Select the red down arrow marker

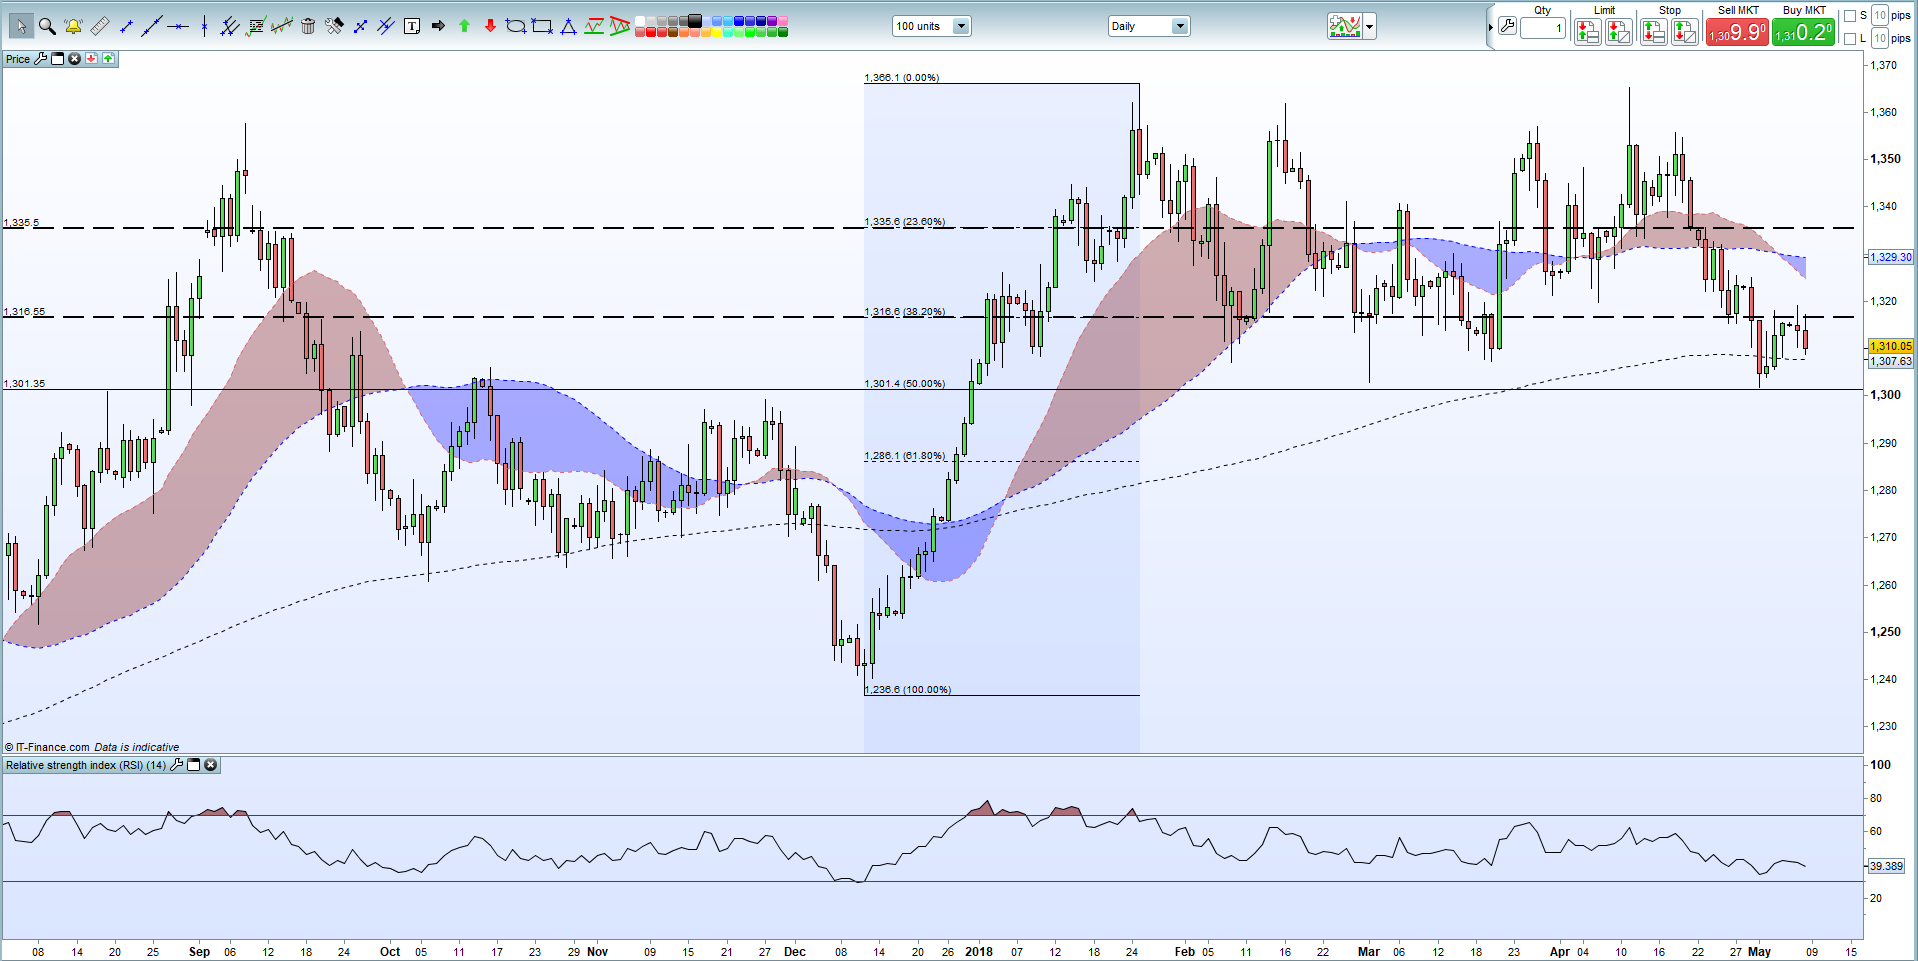pos(490,26)
